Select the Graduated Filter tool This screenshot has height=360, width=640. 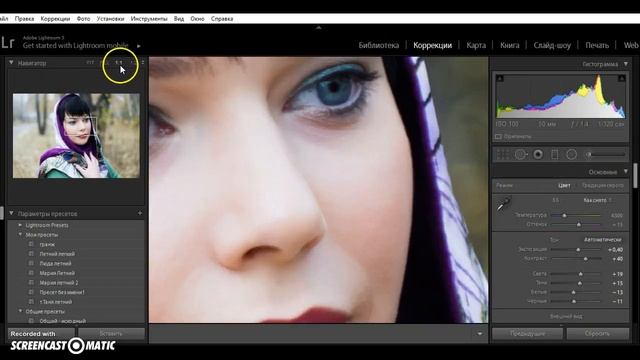pyautogui.click(x=555, y=155)
